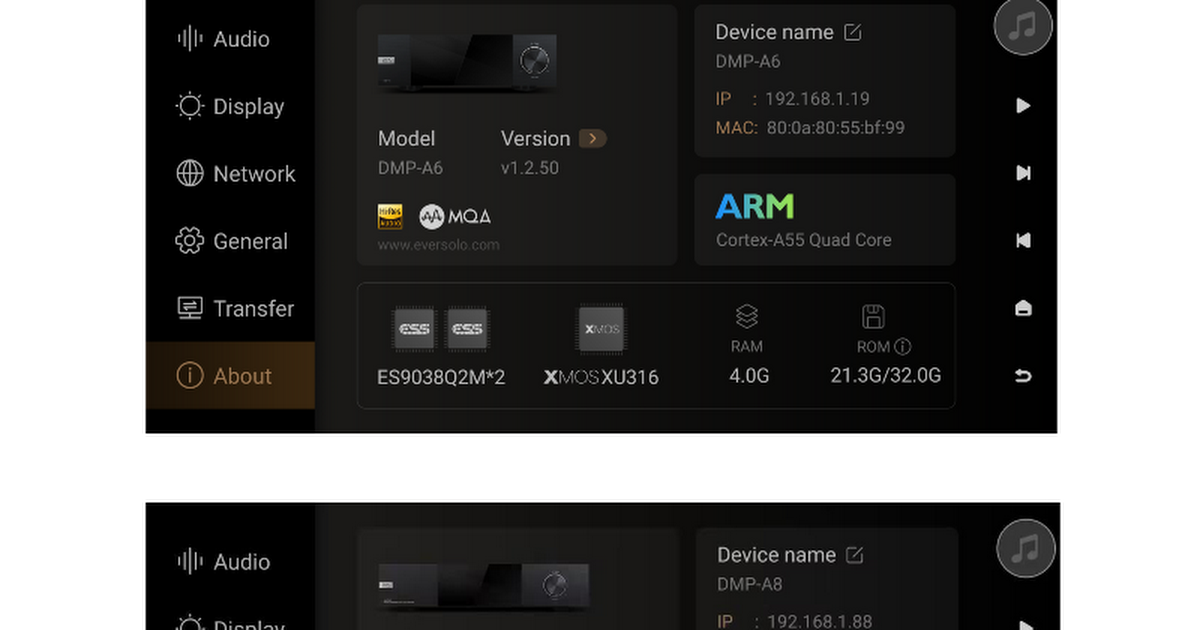Click the audio waveform icon on DMP-A6 screen
Screen dimensions: 1200x630
click(190, 39)
